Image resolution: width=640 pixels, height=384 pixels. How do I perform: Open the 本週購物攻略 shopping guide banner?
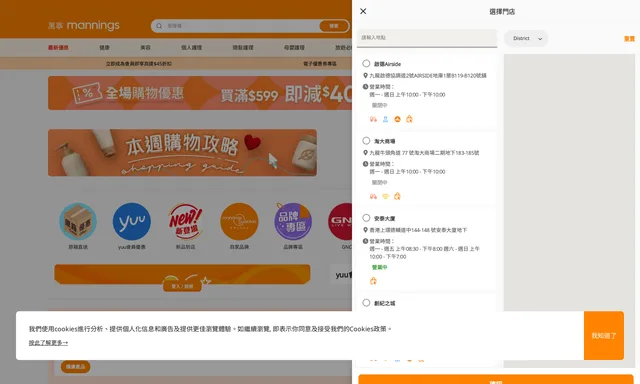(x=182, y=153)
